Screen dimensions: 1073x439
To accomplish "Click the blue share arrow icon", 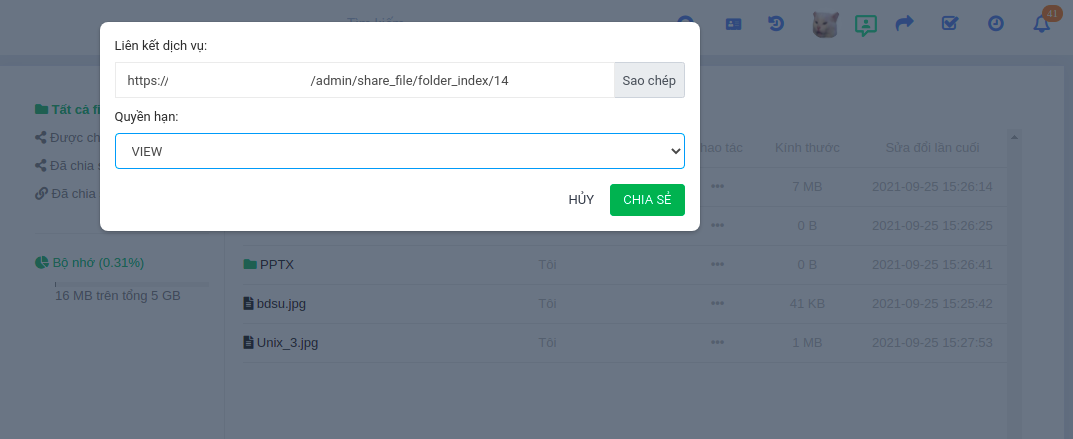I will [904, 23].
